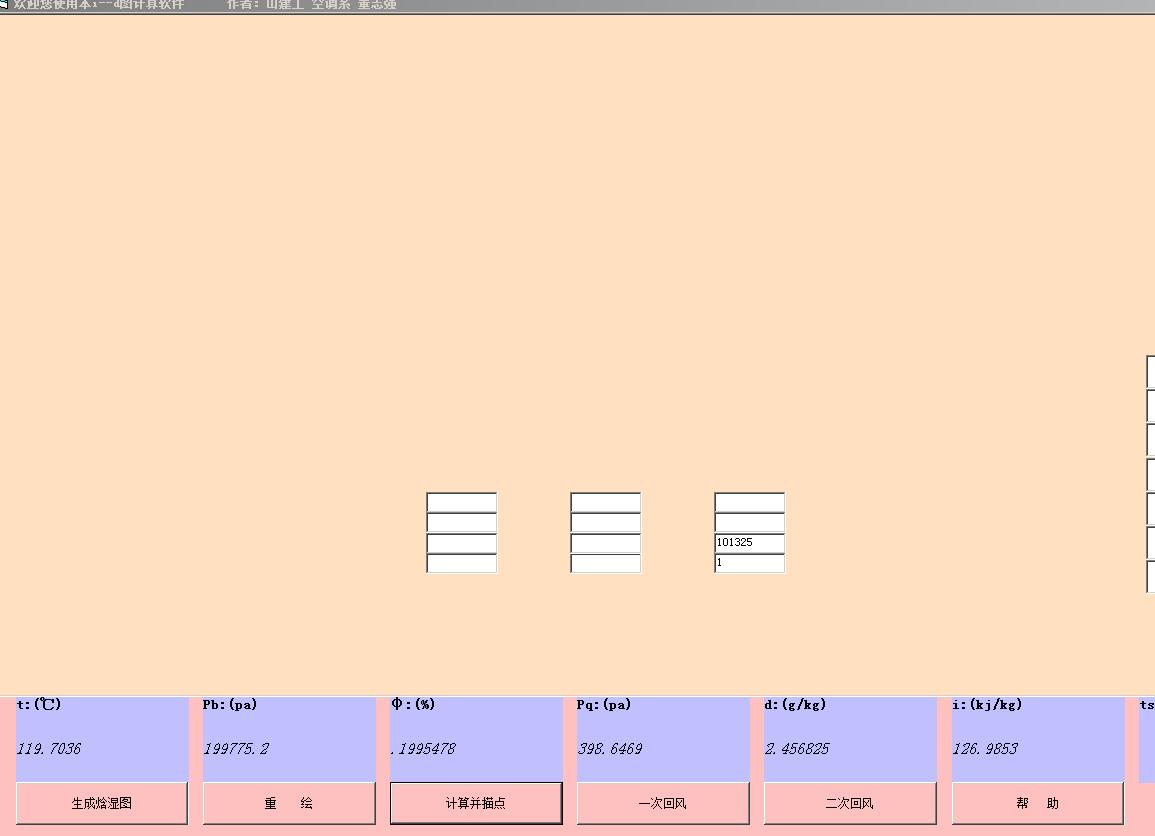Click the φ:(%) relative humidity panel
Viewport: 1155px width, 836px height.
(475, 739)
